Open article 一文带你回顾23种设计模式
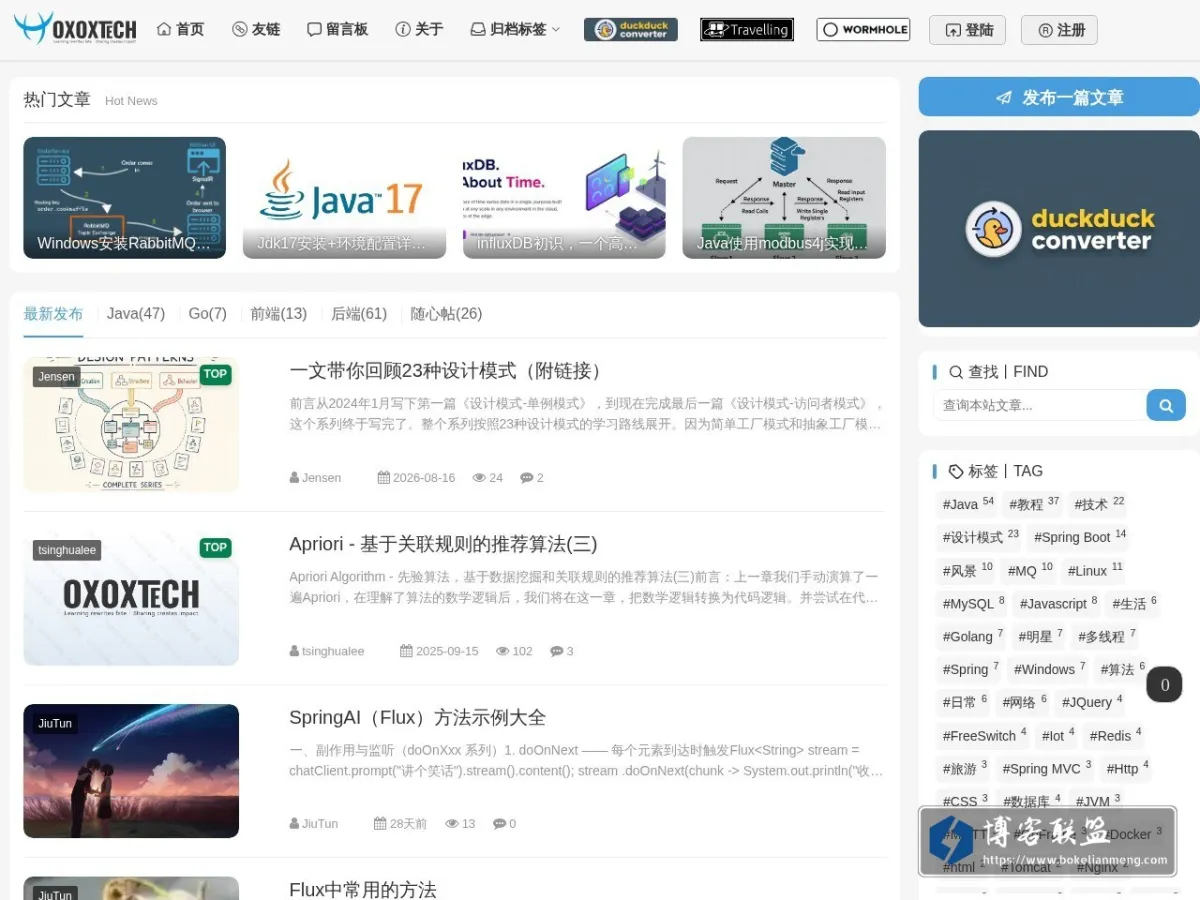1200x900 pixels. click(x=449, y=371)
